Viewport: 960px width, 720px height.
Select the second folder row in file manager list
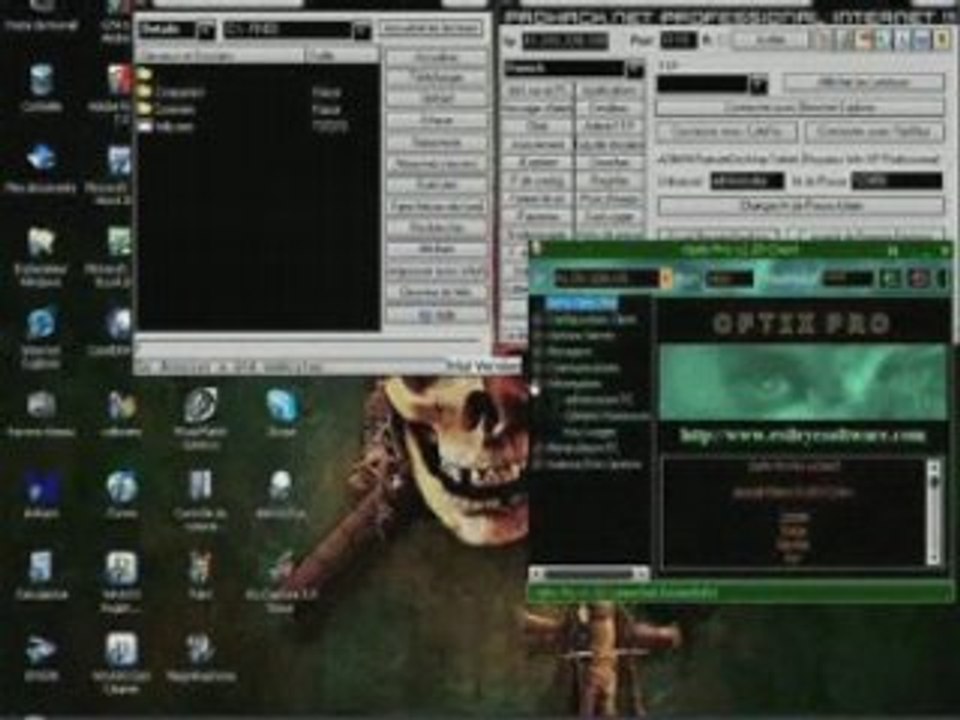pos(258,92)
